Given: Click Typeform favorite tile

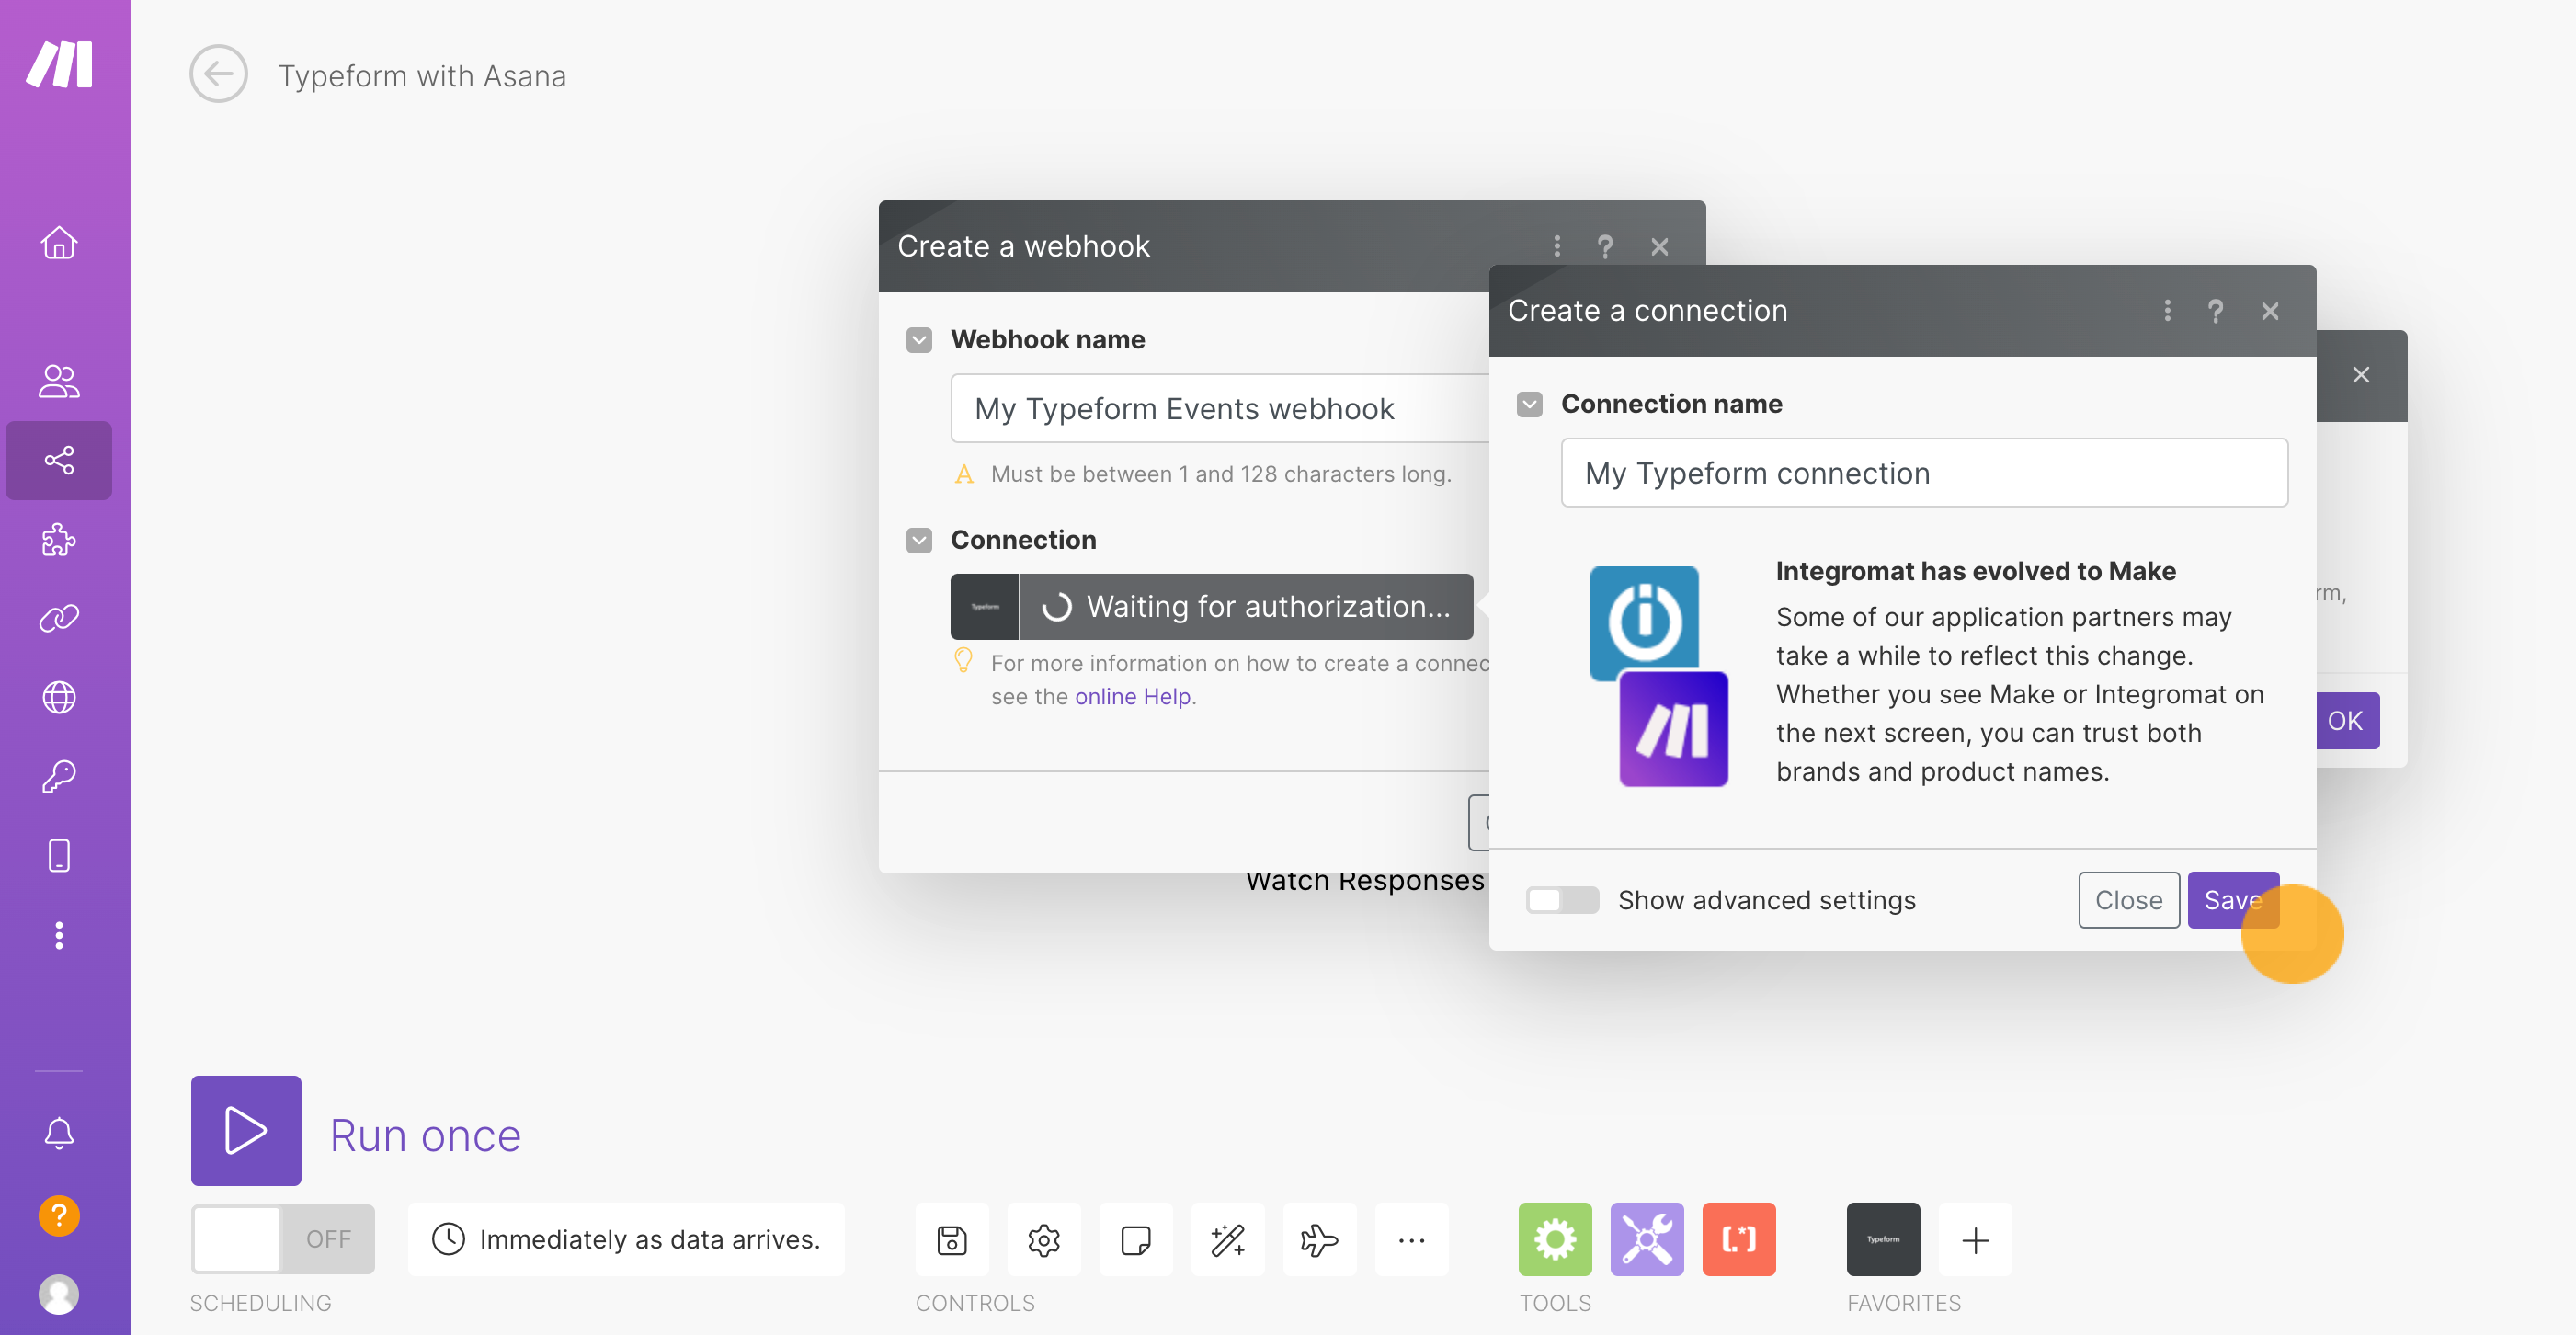Looking at the screenshot, I should point(1883,1239).
